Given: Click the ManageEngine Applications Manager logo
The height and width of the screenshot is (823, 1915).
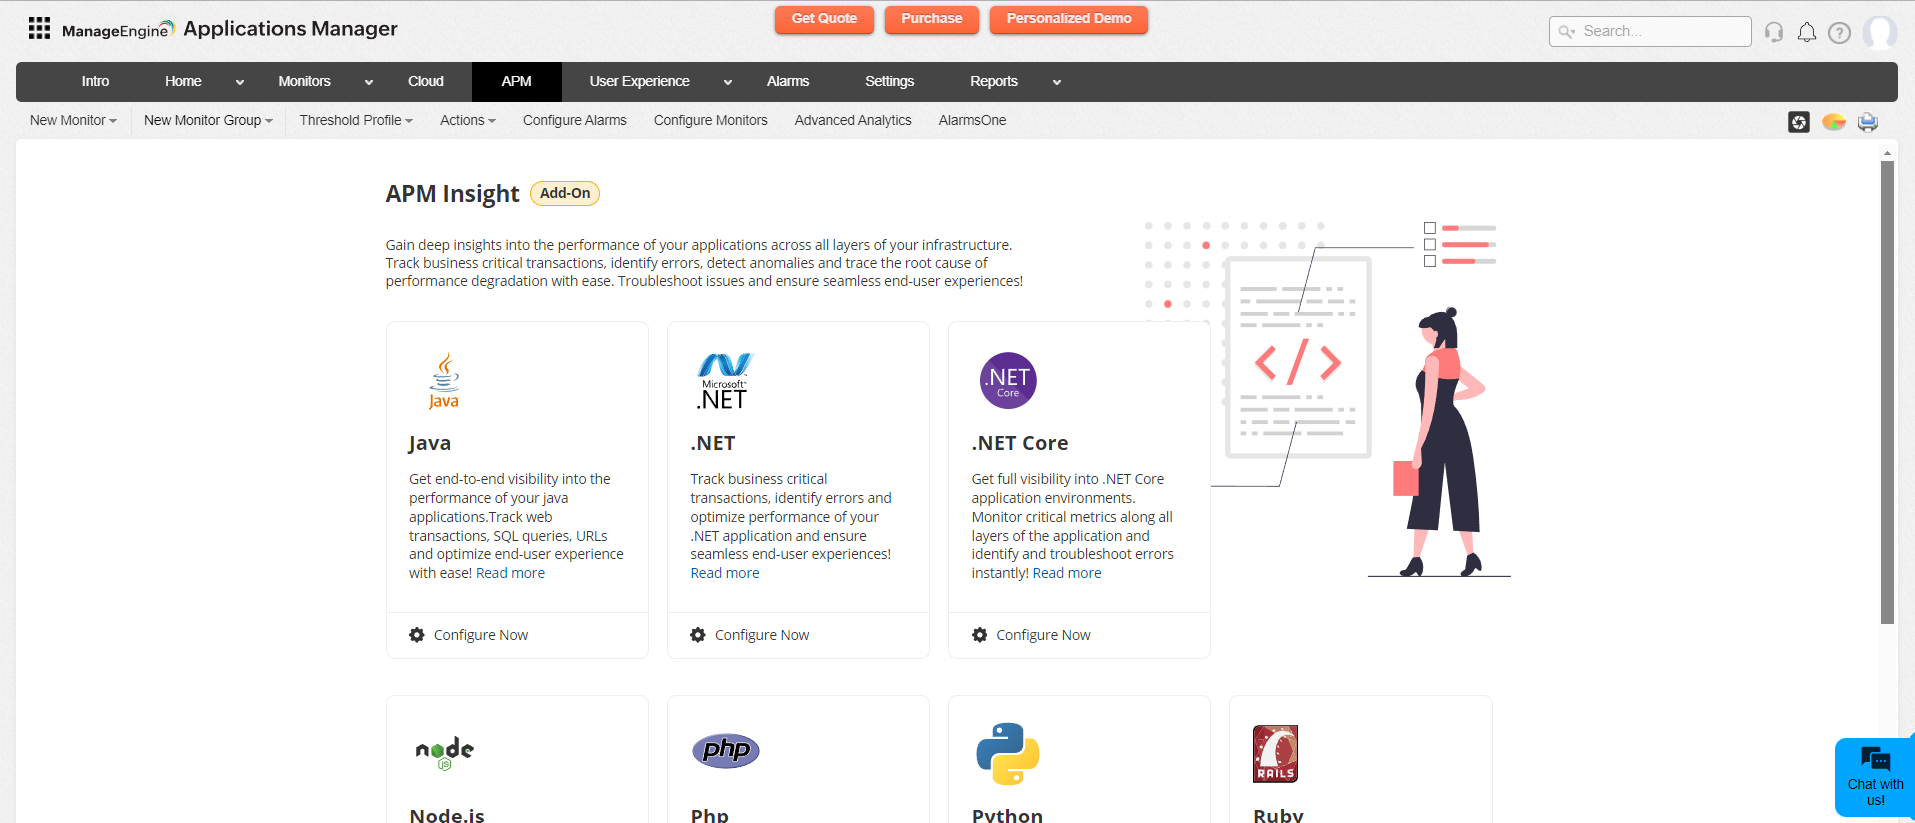Looking at the screenshot, I should pyautogui.click(x=230, y=29).
